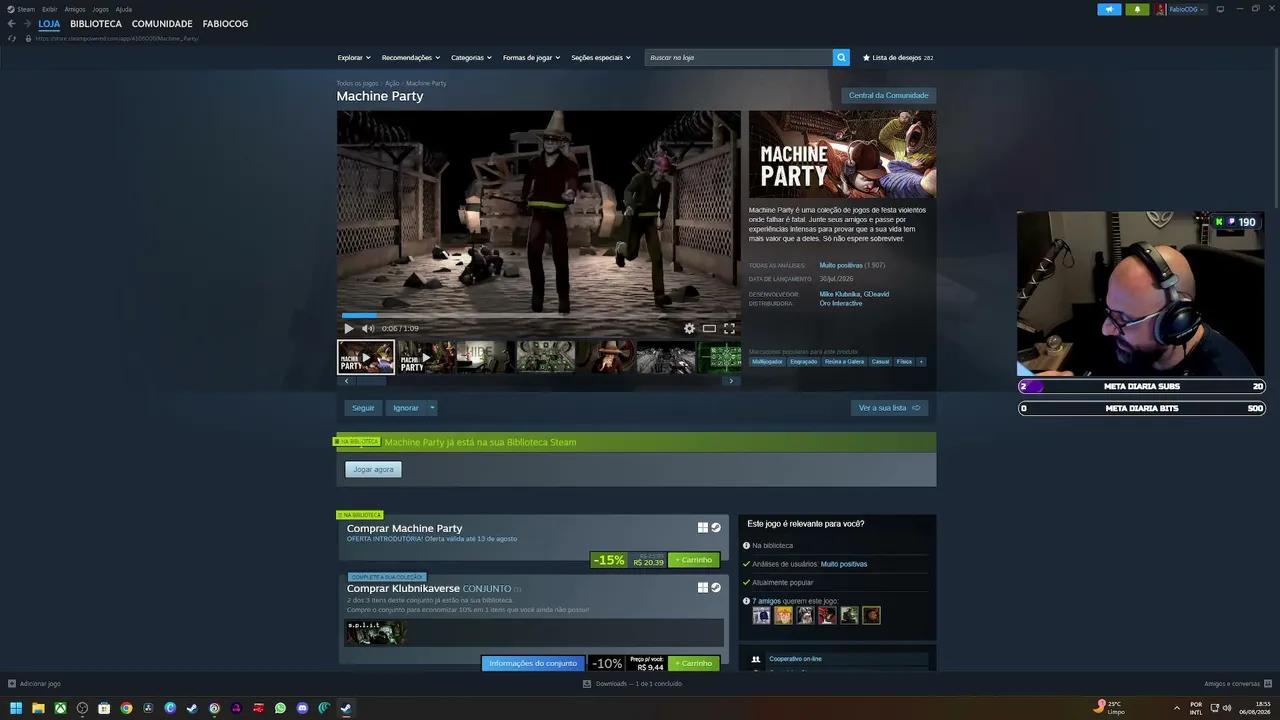Open the Ajuda menu

[124, 9]
